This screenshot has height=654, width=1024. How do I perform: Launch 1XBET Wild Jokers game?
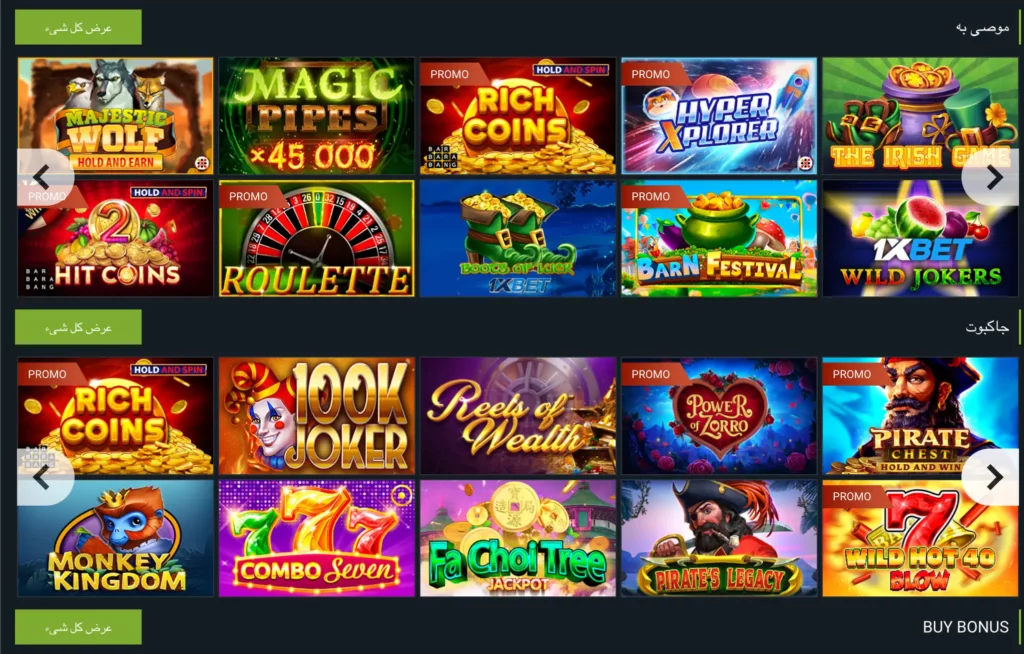(920, 238)
